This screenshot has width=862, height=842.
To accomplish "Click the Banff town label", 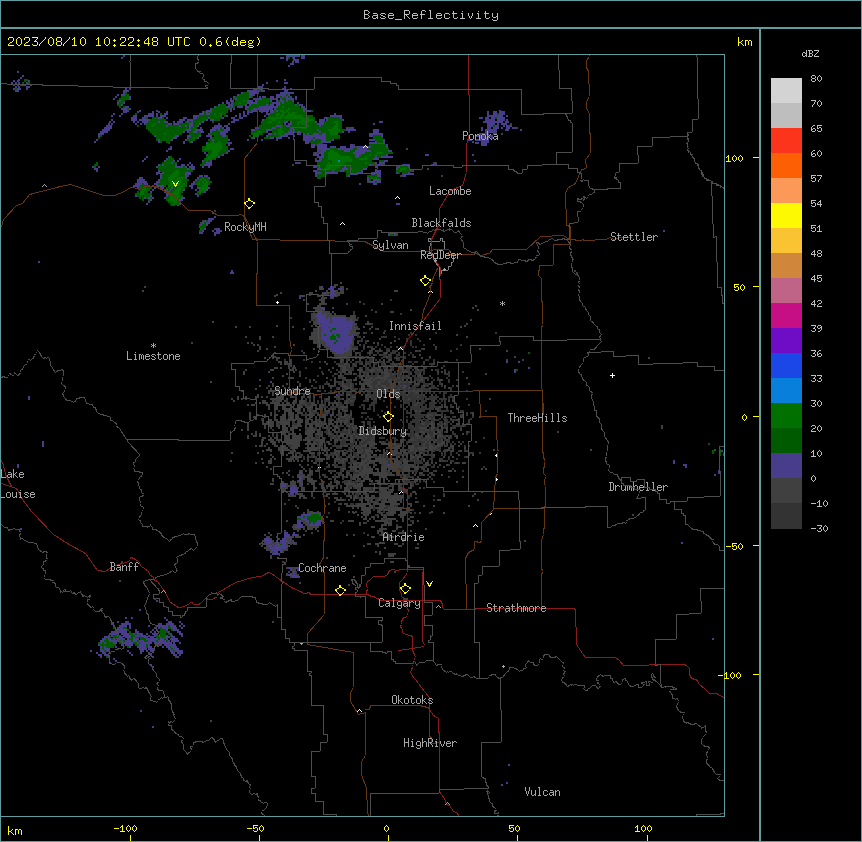I will 124,567.
